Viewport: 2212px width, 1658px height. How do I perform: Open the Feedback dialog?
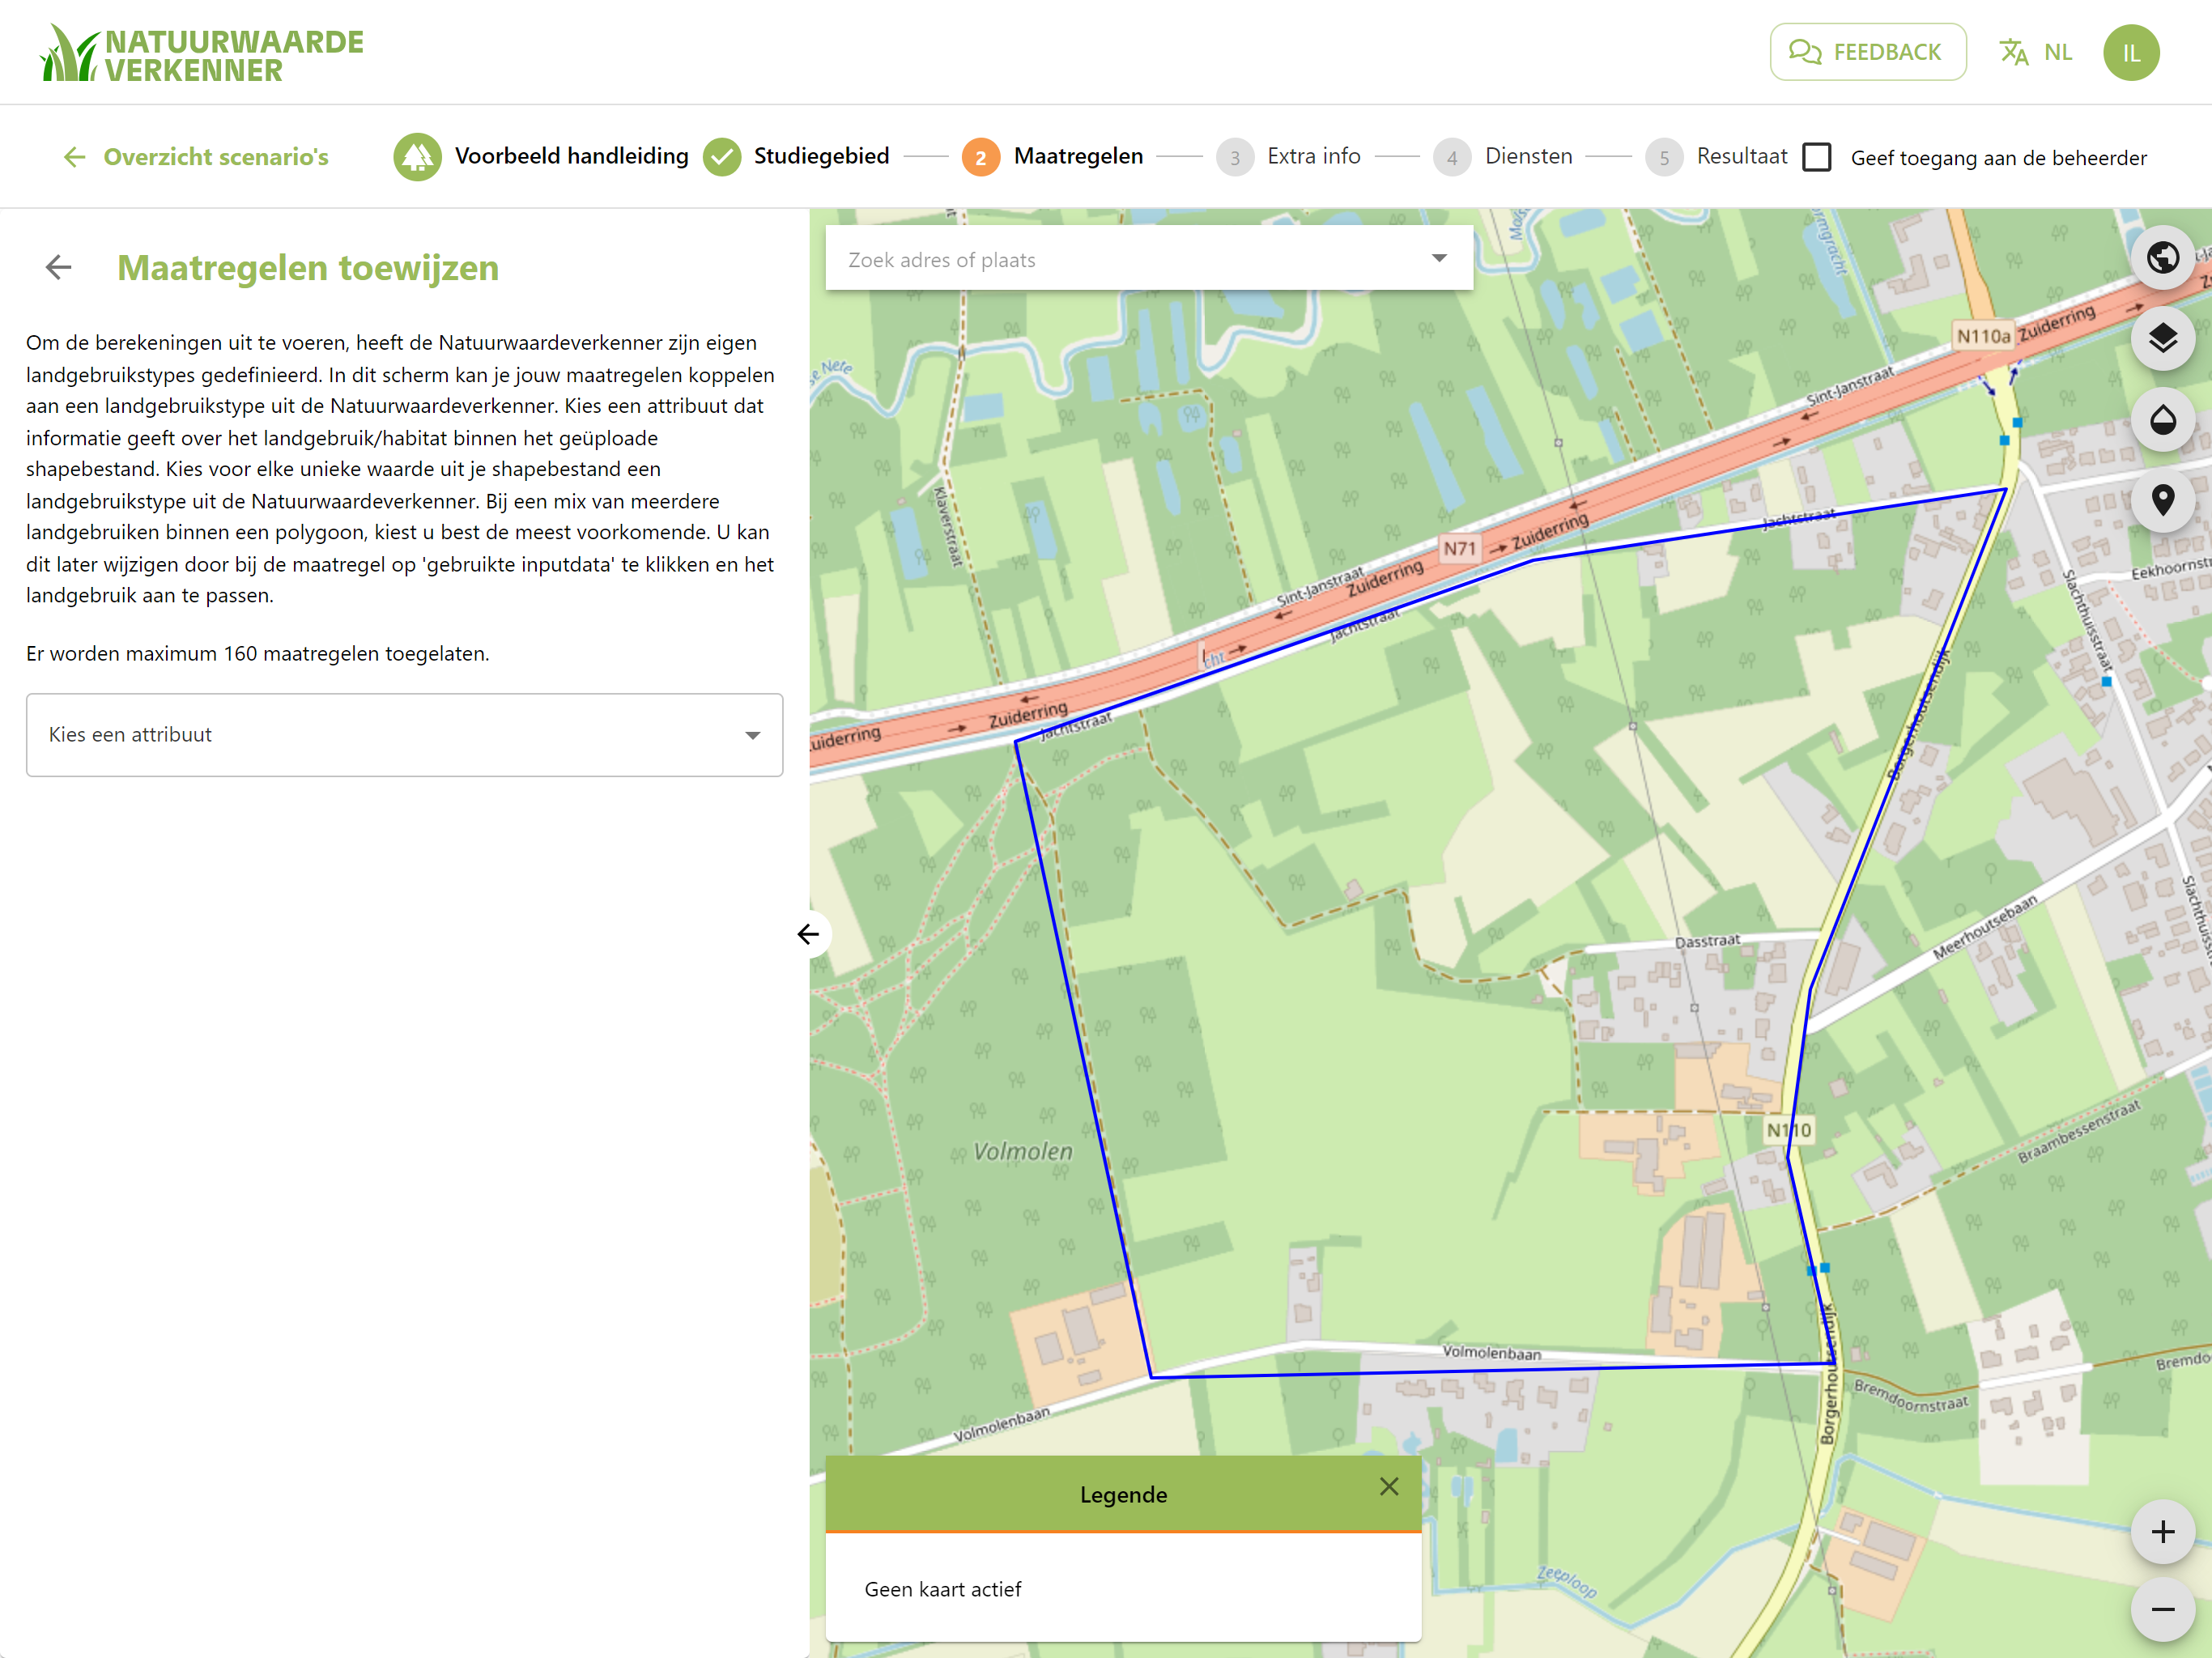[1867, 52]
